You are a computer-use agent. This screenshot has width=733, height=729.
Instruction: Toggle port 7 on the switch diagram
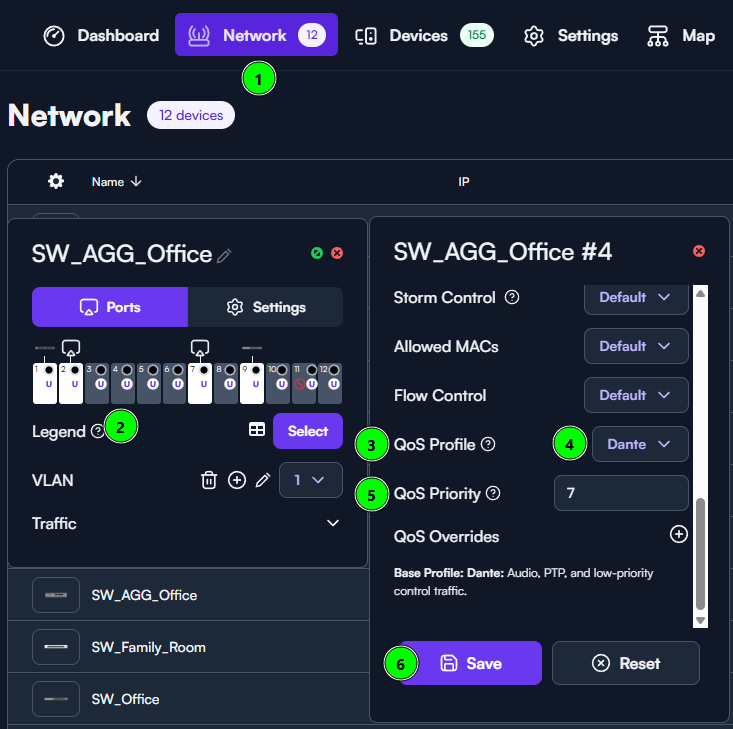point(200,383)
